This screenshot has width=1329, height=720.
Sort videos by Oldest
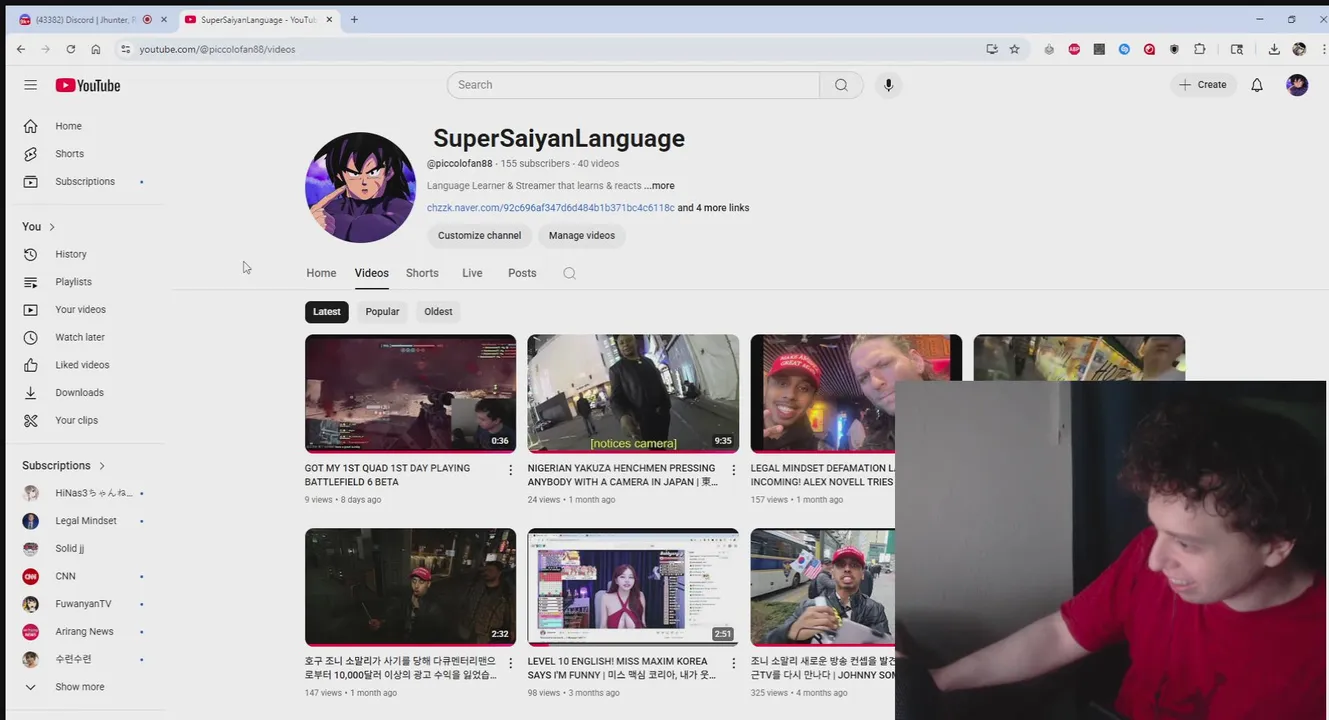438,312
